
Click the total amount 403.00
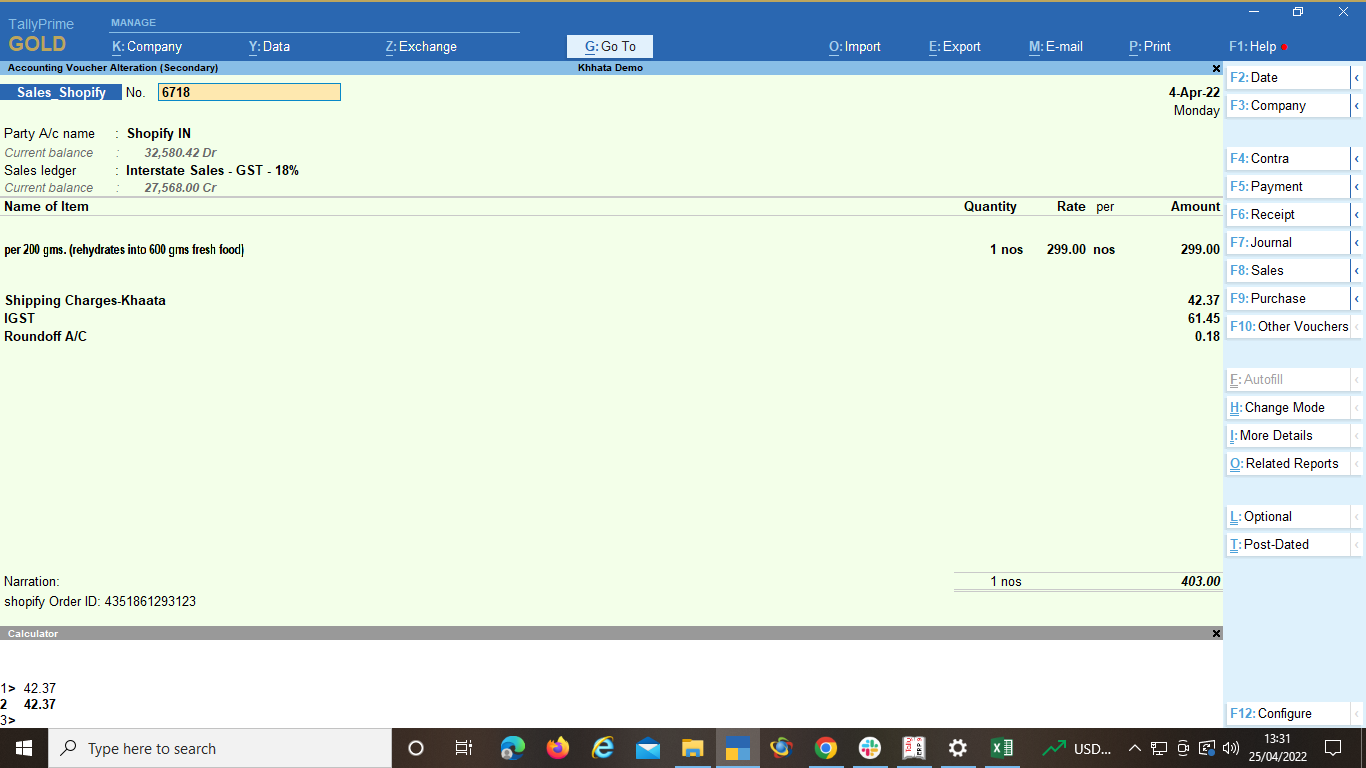click(1201, 581)
